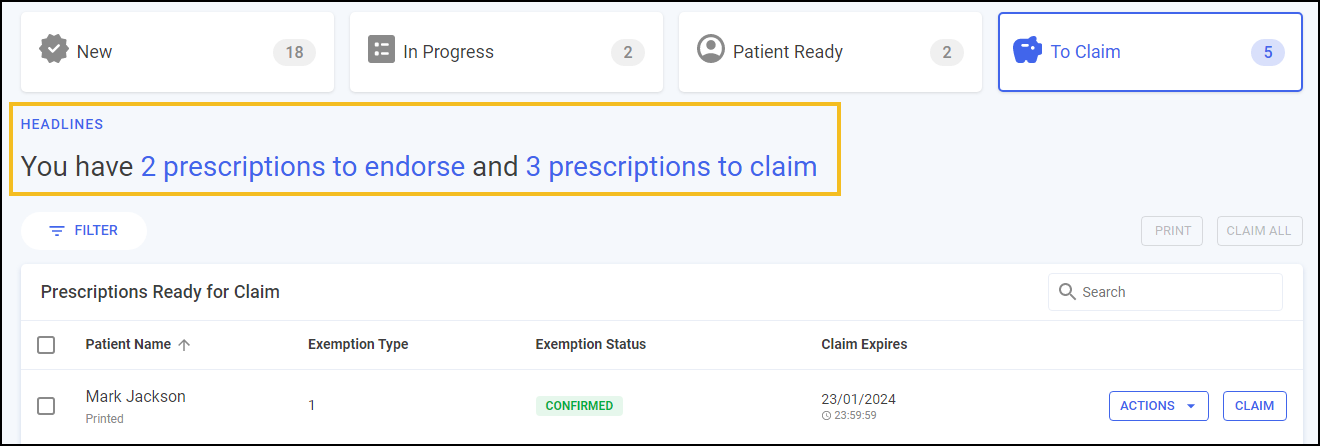The height and width of the screenshot is (446, 1320).
Task: Tick the select-all header checkbox
Action: [46, 345]
